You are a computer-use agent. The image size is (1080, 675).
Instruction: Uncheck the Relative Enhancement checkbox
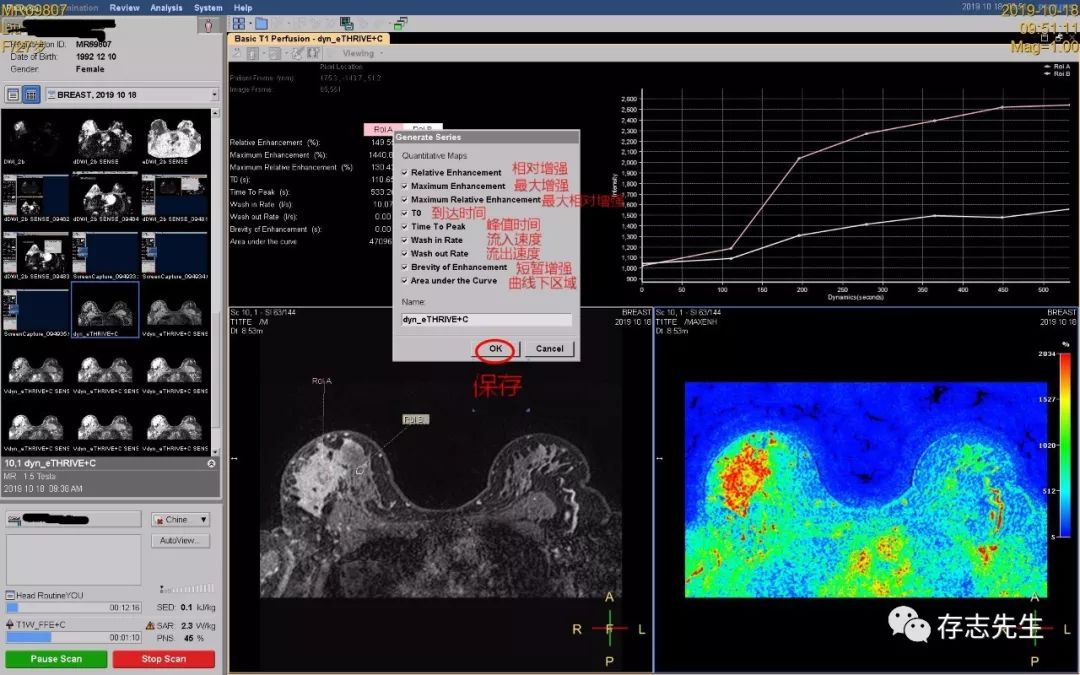click(404, 173)
